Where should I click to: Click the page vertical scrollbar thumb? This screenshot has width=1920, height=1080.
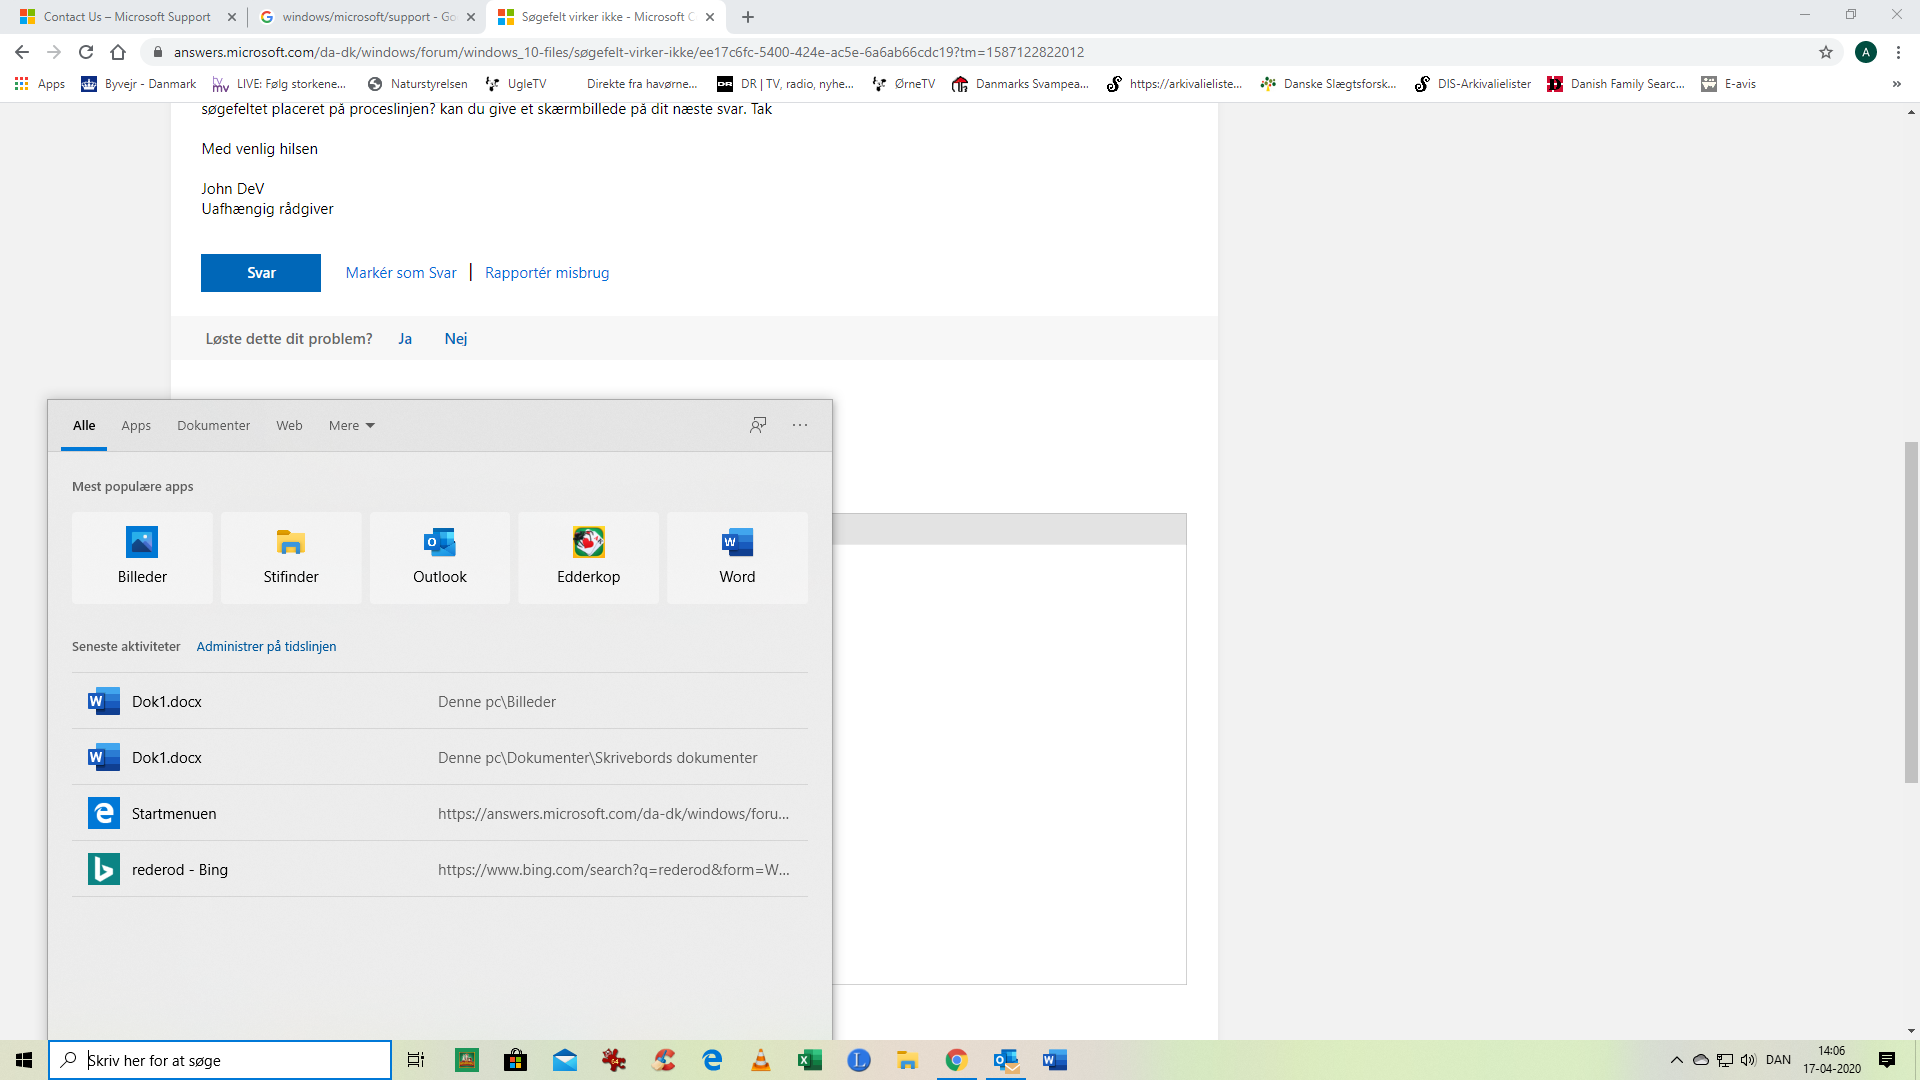point(1911,610)
